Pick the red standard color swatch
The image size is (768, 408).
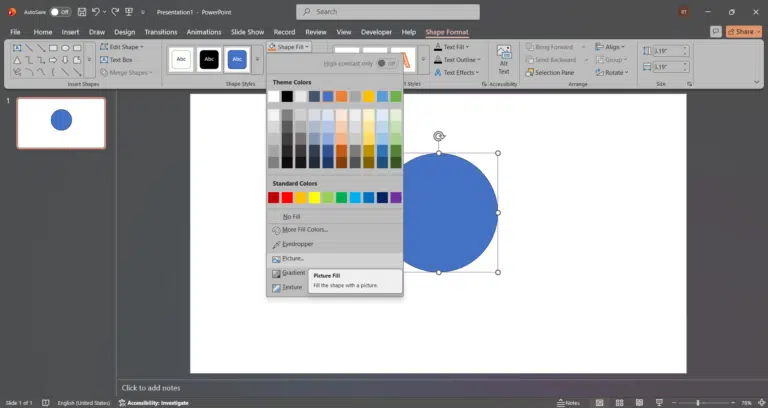coord(287,197)
